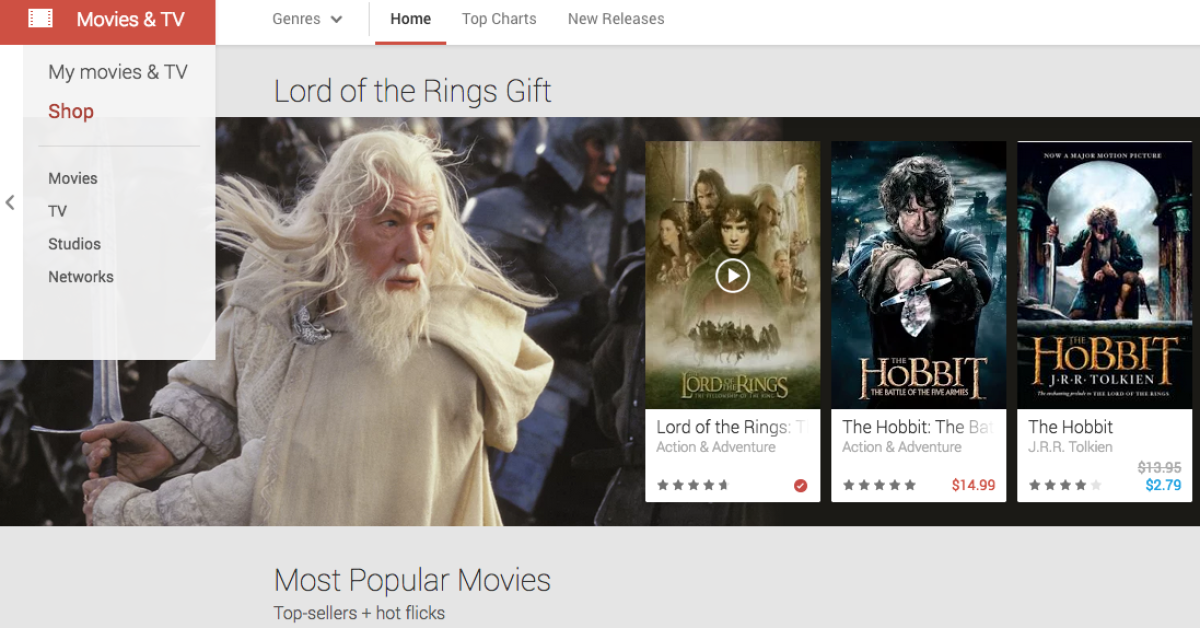The image size is (1200, 628).
Task: Click star rating on The Hobbit movie card
Action: (x=879, y=485)
